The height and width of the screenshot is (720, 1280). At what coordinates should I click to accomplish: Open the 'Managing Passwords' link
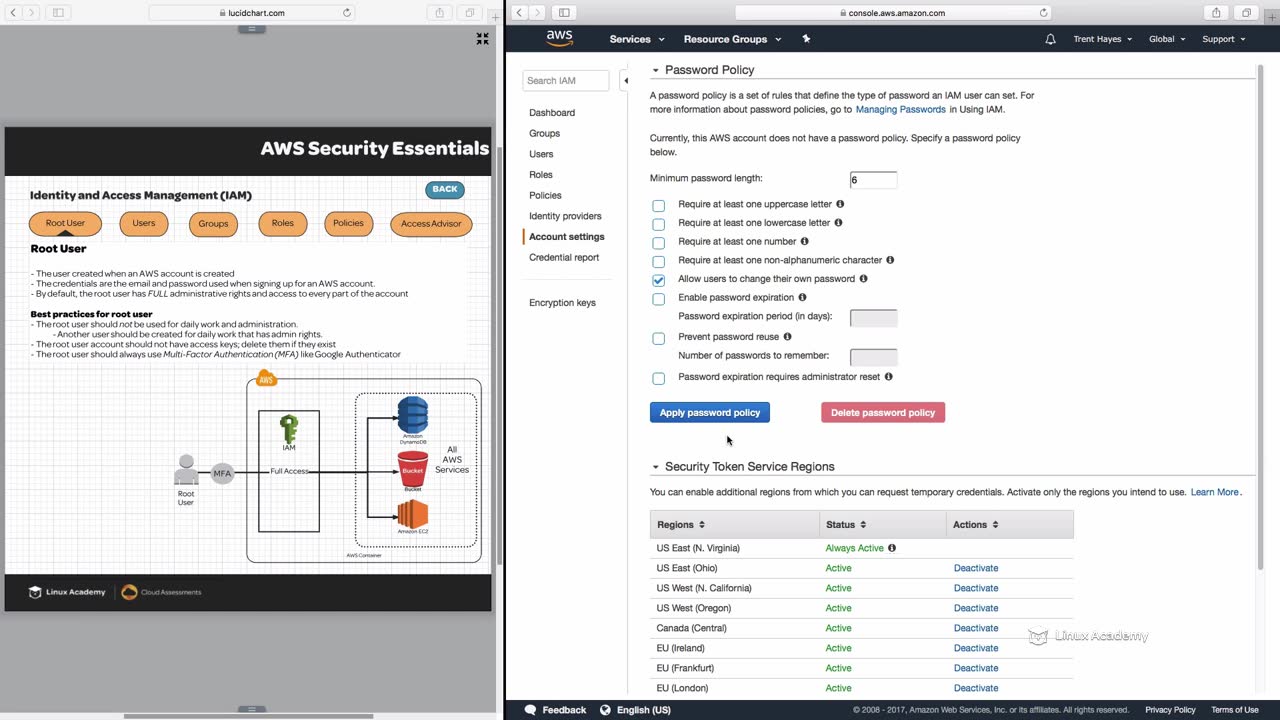(900, 109)
